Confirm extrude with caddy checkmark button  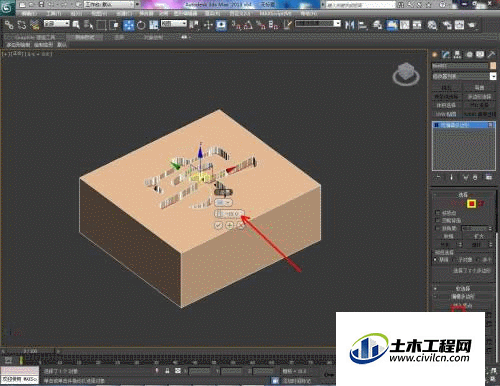[218, 226]
